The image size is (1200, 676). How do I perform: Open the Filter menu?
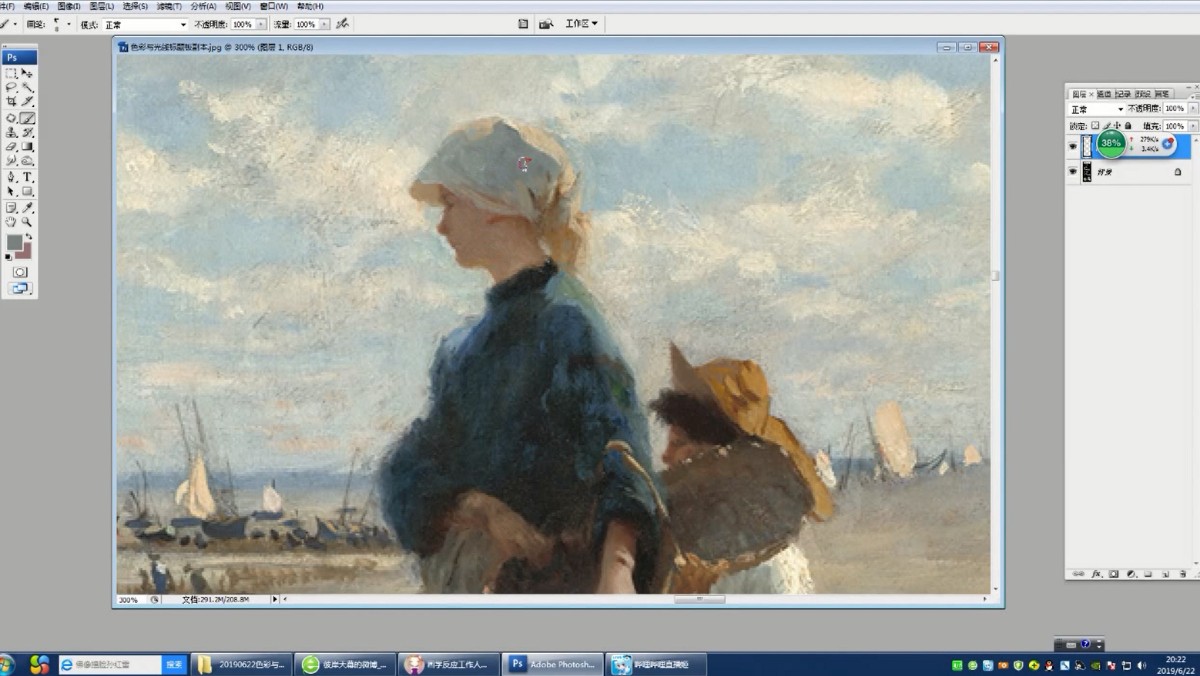(x=169, y=6)
